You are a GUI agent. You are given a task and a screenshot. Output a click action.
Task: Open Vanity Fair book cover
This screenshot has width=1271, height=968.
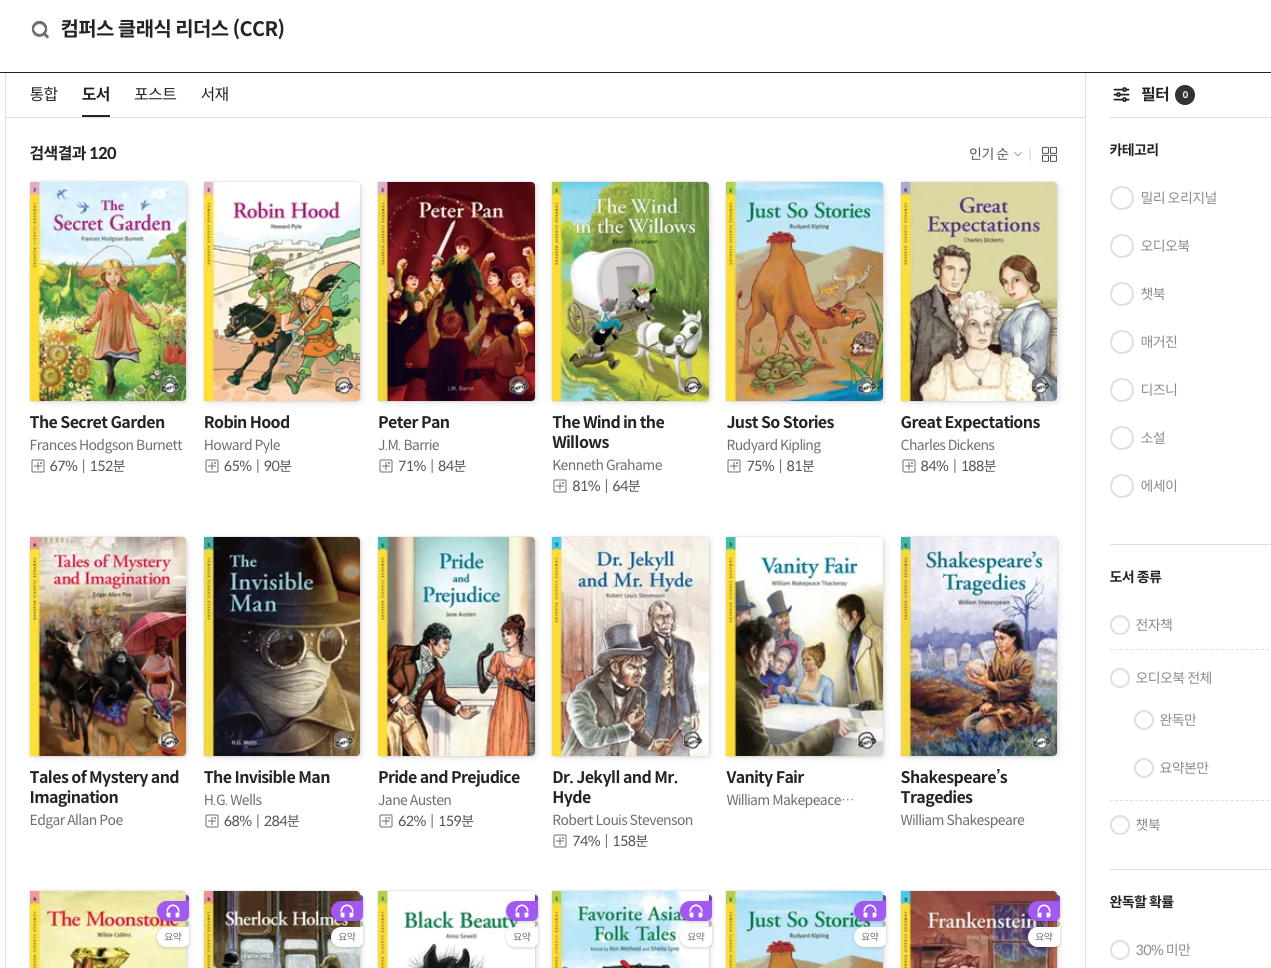click(805, 647)
